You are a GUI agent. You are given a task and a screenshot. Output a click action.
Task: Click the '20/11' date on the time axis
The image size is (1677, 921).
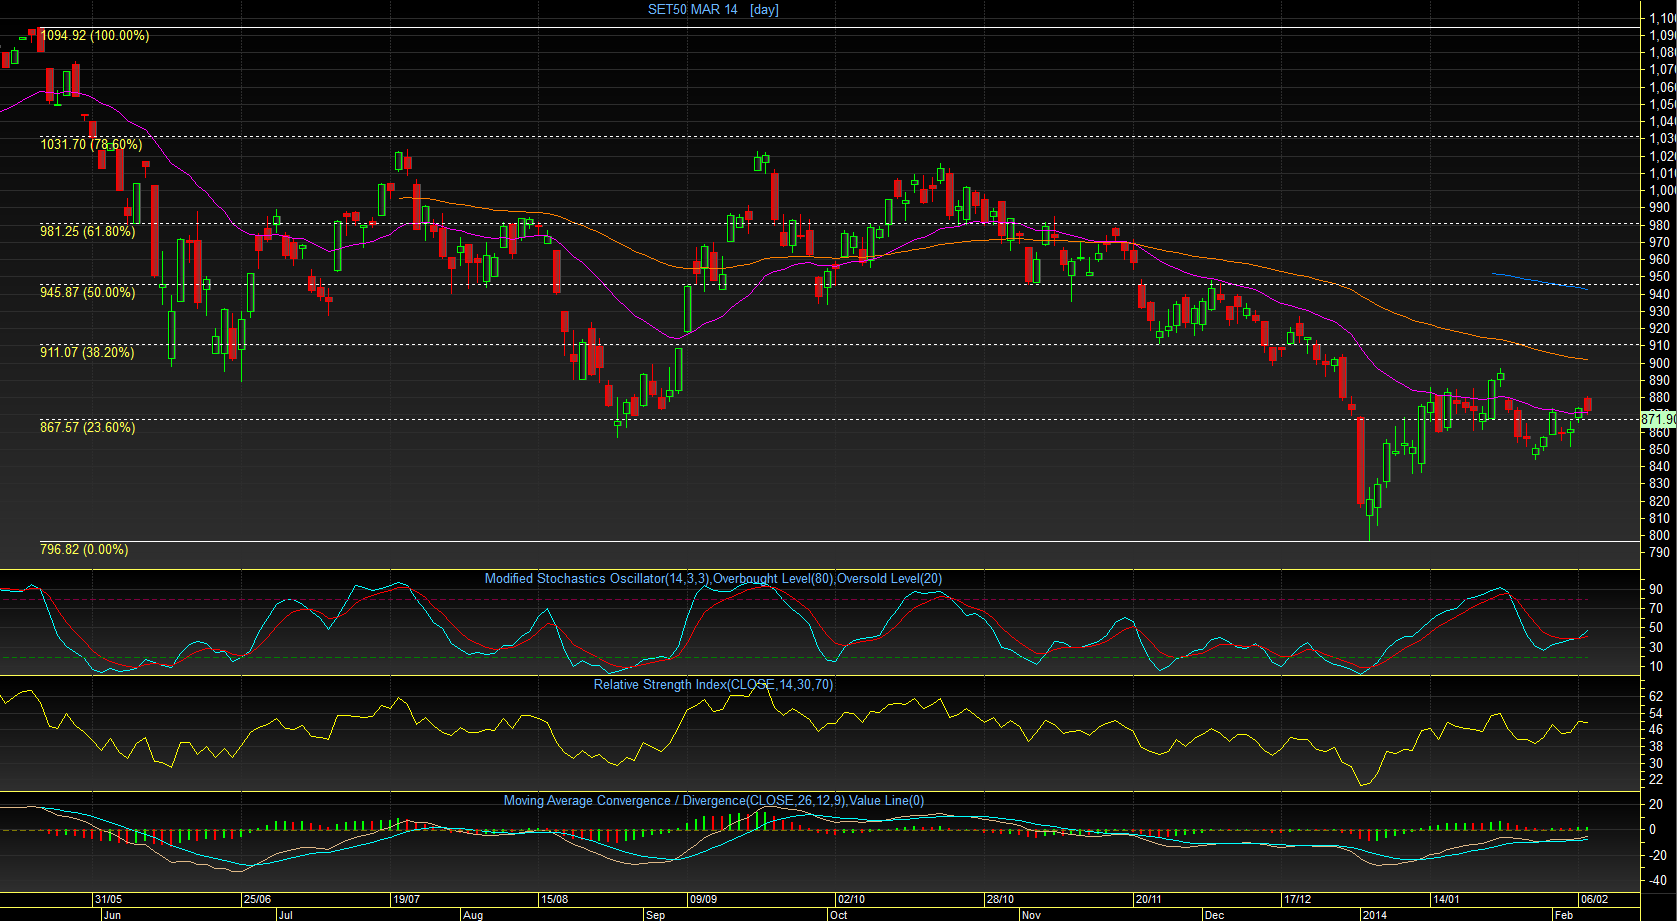coord(1148,899)
